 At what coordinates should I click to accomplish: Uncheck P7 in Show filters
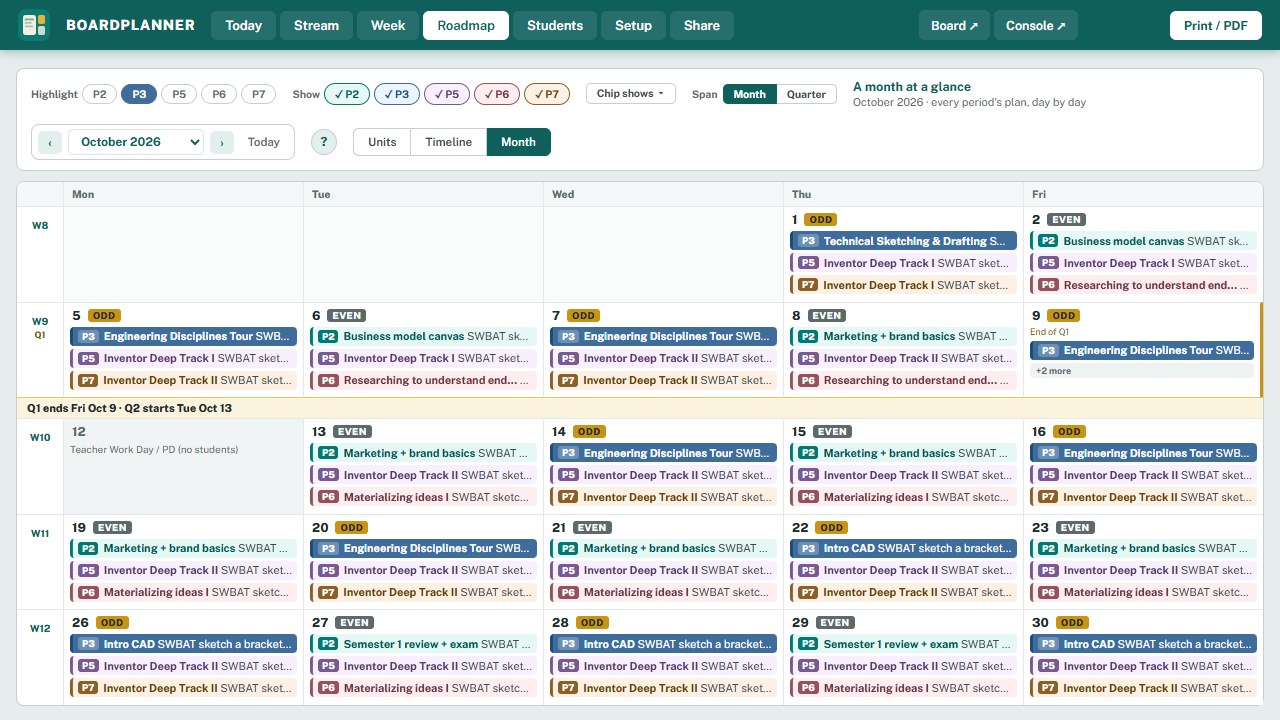547,94
